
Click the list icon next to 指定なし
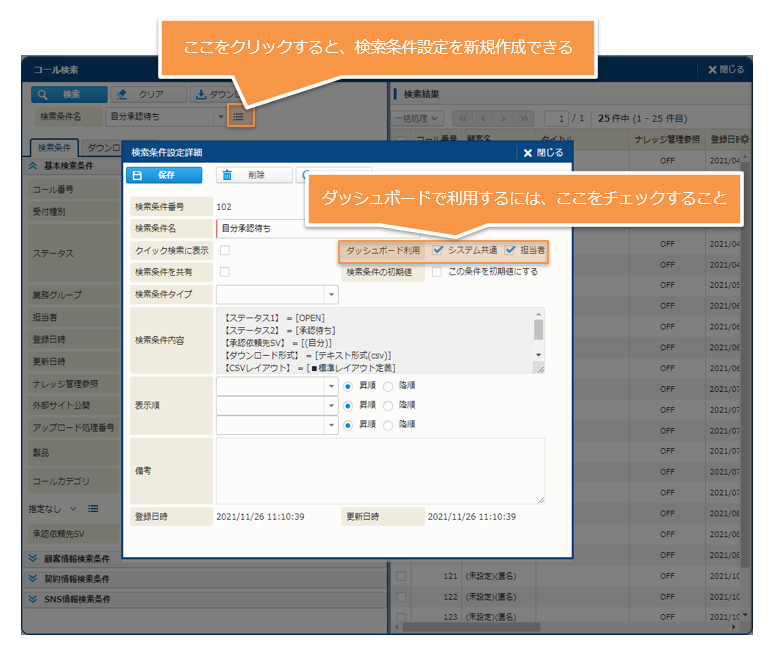click(x=92, y=509)
